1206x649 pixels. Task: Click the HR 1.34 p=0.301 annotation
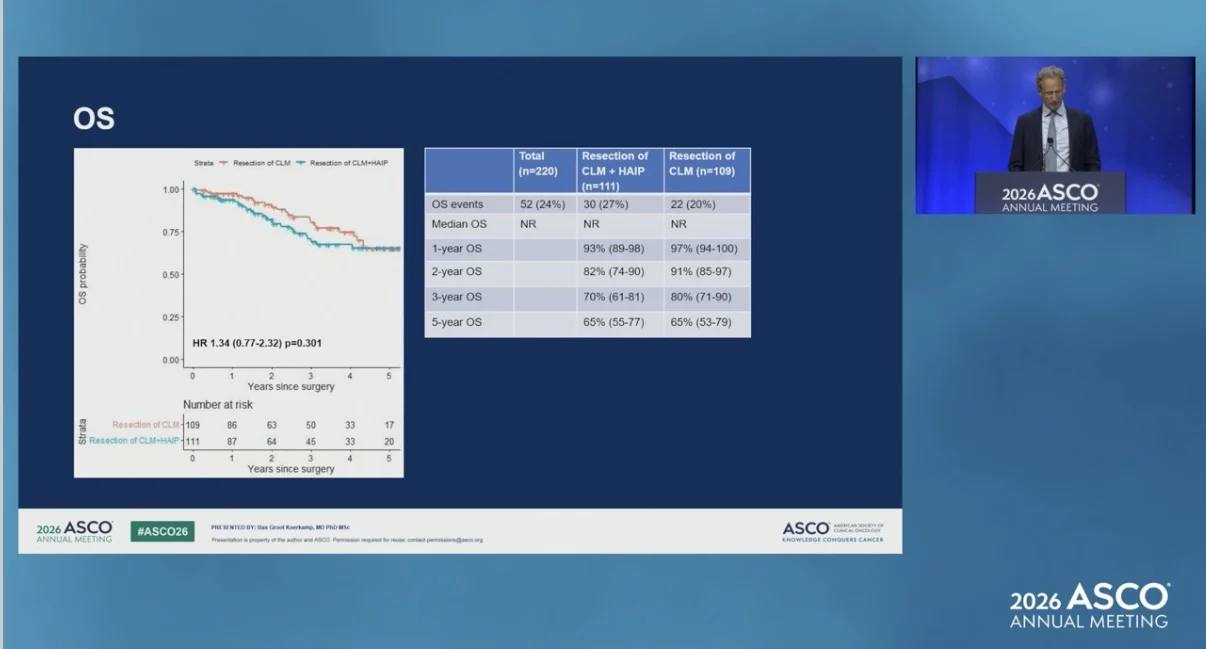tap(257, 343)
